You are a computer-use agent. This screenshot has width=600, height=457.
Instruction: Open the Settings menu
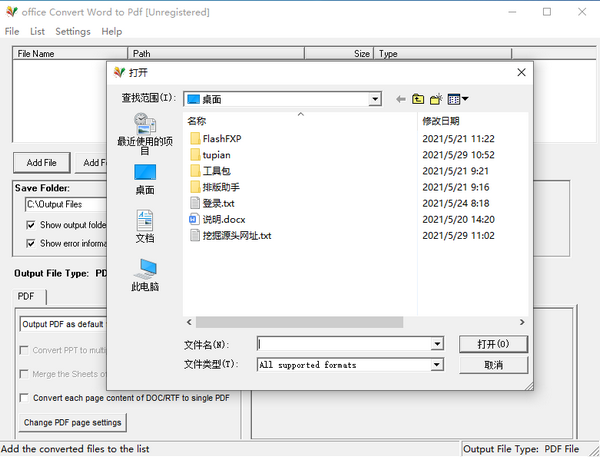click(73, 32)
